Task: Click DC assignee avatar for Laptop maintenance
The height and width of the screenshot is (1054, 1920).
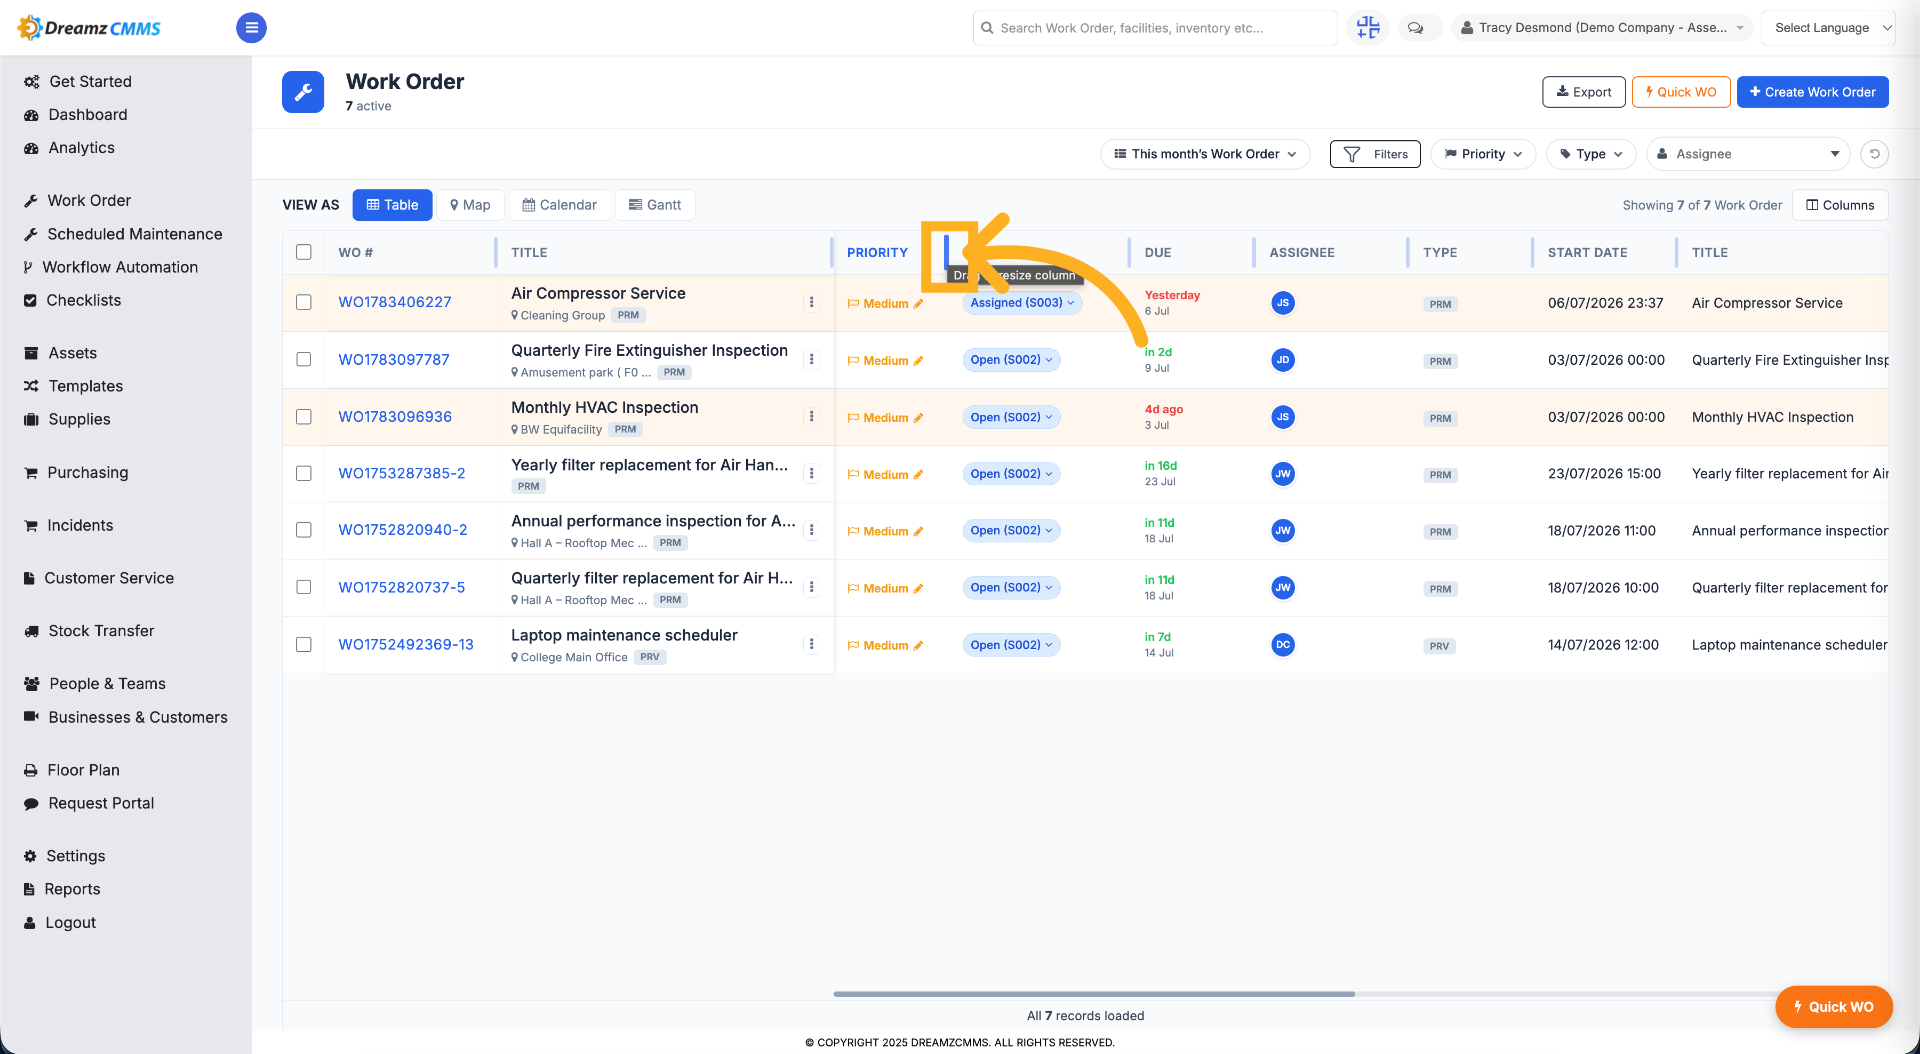Action: click(1283, 645)
